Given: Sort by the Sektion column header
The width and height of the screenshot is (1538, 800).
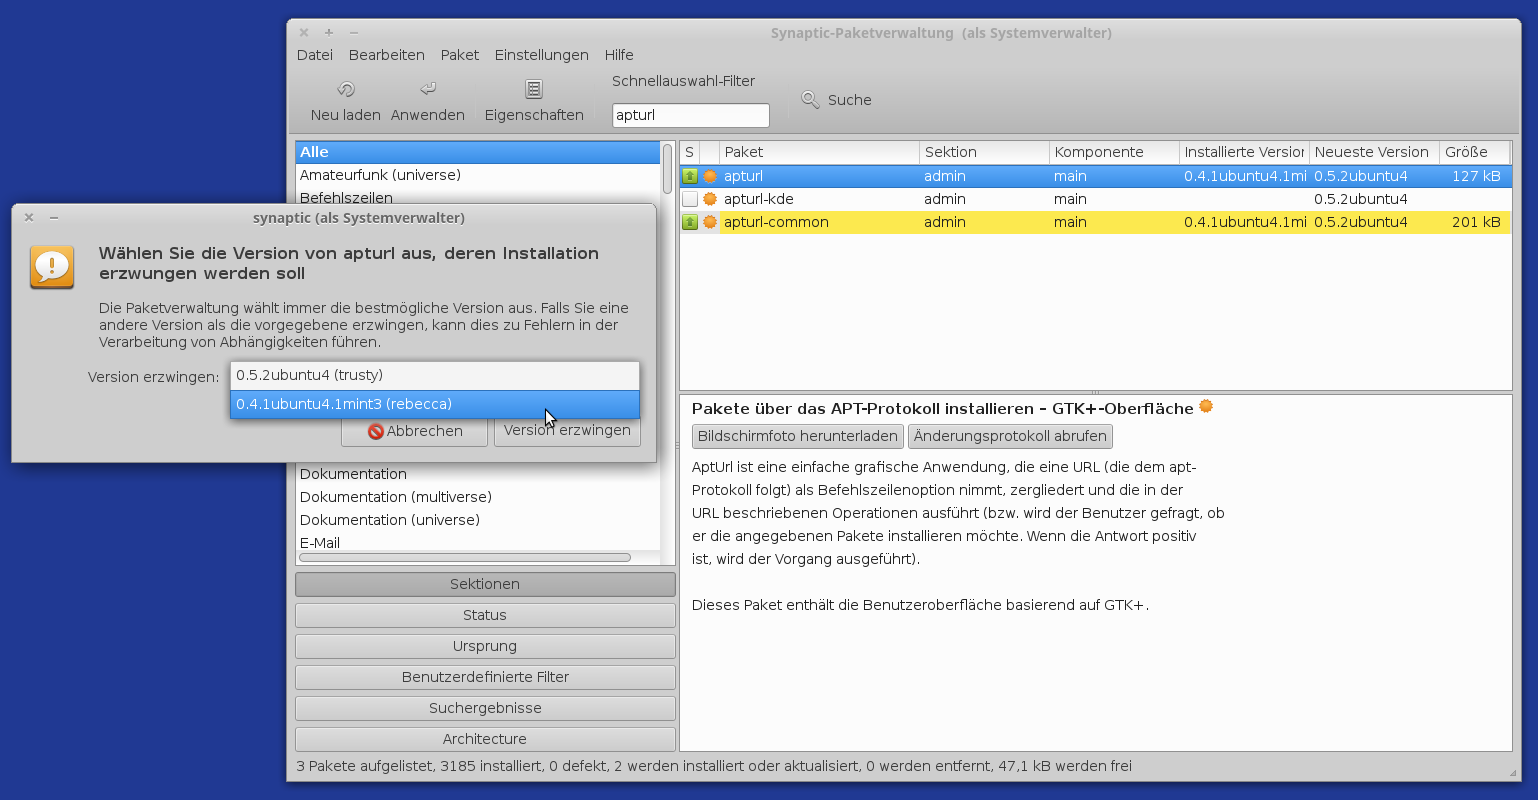Looking at the screenshot, I should pyautogui.click(x=984, y=152).
